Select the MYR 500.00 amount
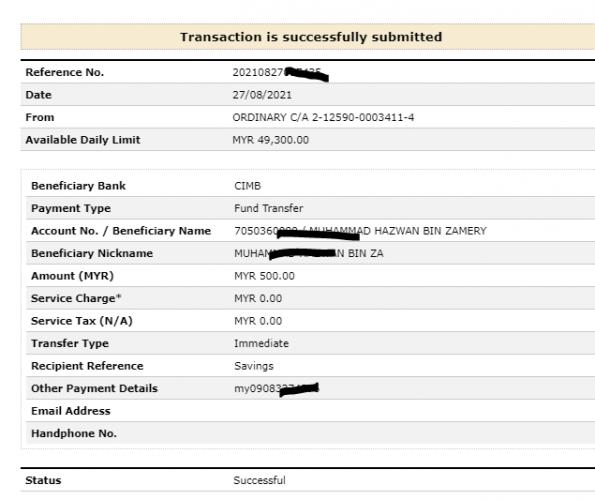This screenshot has width=595, height=500. [264, 276]
